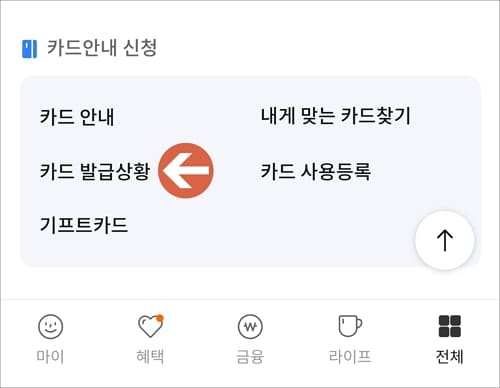Select the 전체 tab label

coord(450,356)
